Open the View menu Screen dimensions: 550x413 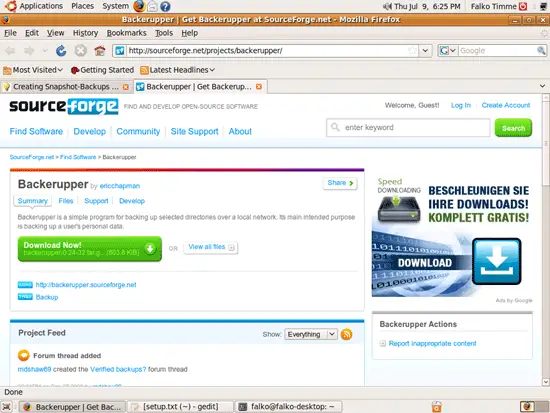click(55, 33)
